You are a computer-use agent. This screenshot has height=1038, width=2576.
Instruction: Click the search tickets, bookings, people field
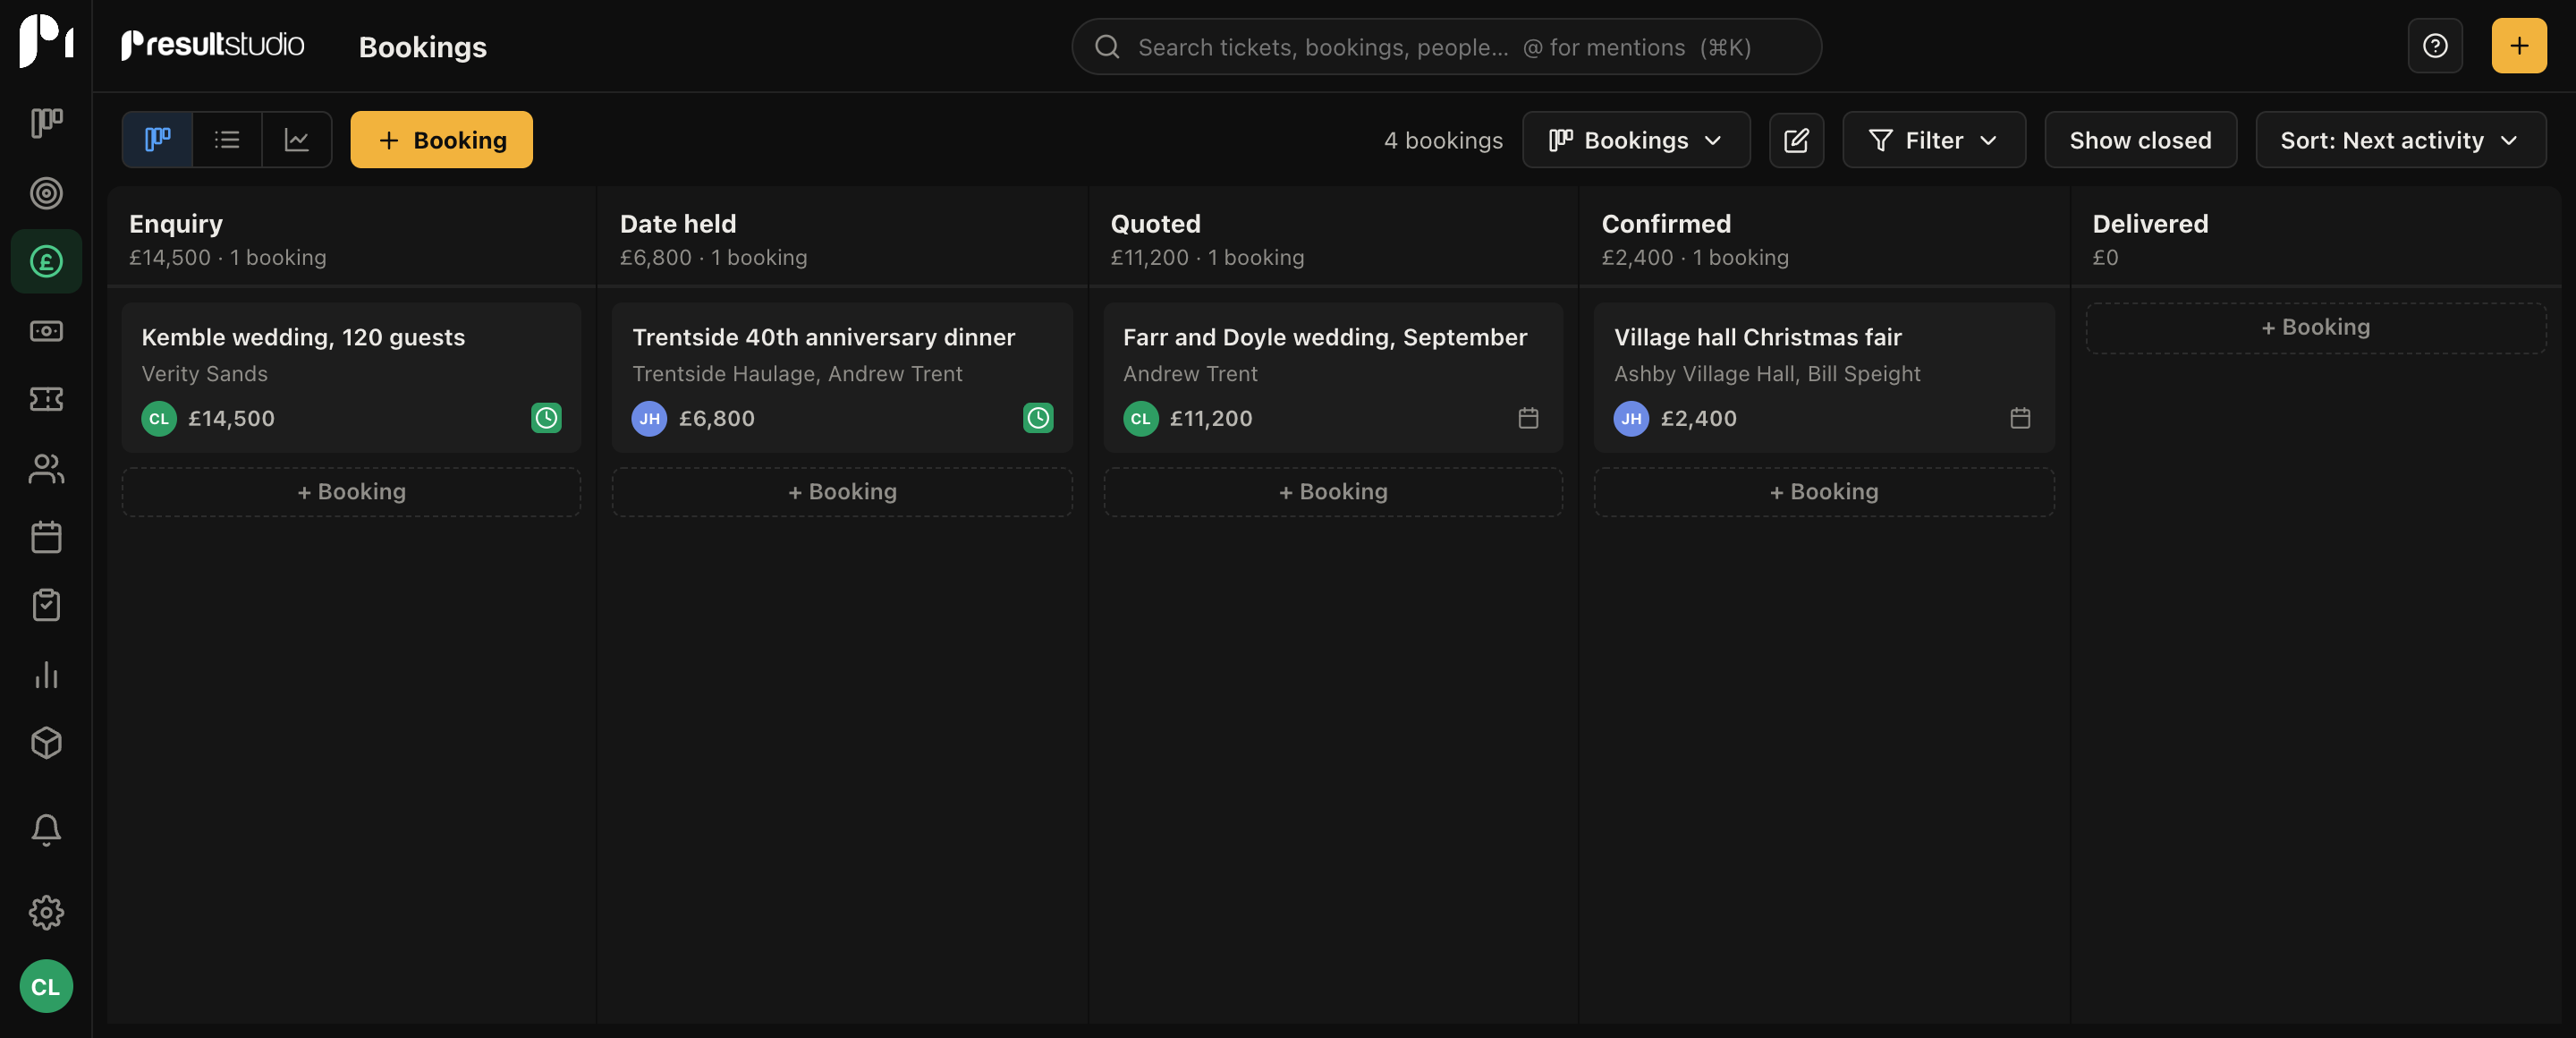1446,46
